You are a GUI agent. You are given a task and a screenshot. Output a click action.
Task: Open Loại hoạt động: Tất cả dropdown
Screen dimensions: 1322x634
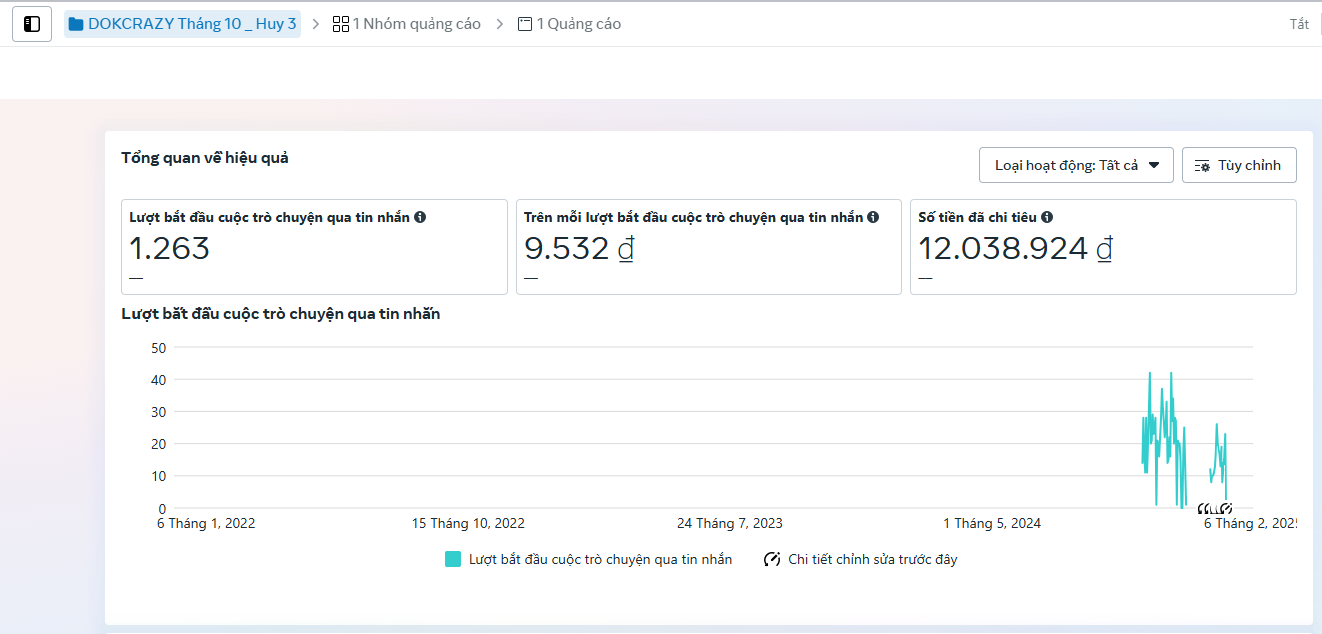tap(1076, 165)
